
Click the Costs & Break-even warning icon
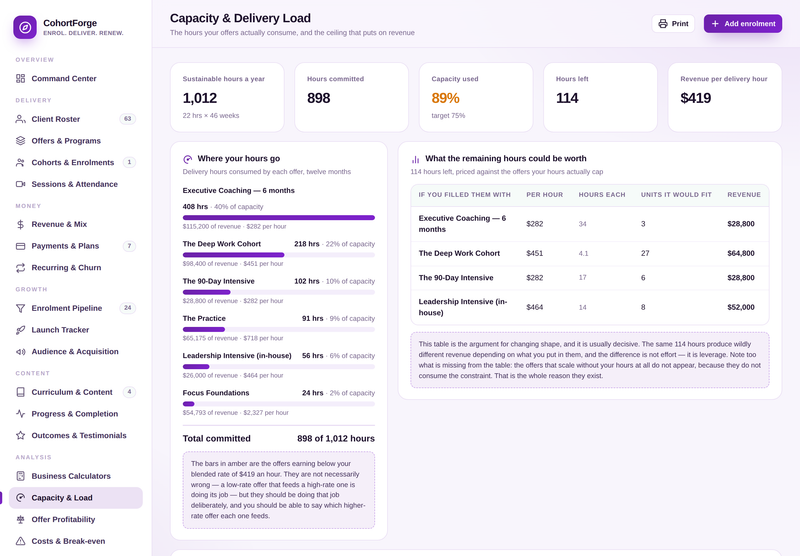(x=20, y=541)
